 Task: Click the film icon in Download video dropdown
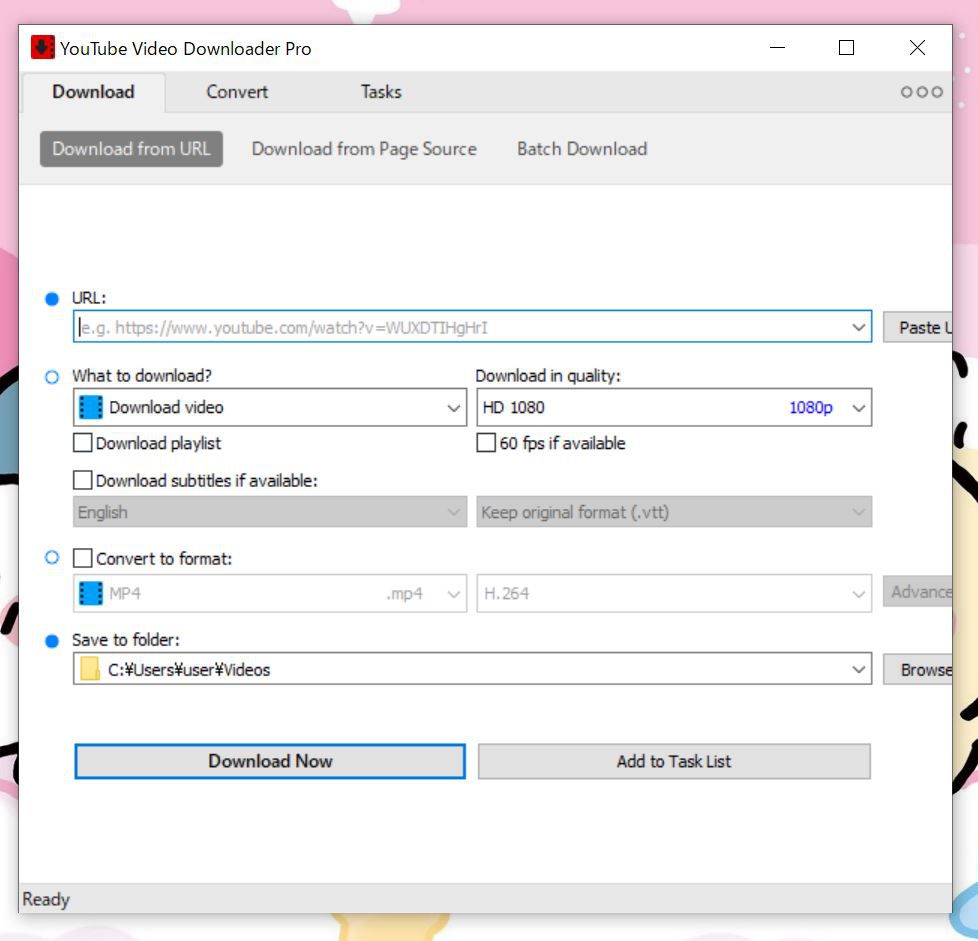point(90,407)
